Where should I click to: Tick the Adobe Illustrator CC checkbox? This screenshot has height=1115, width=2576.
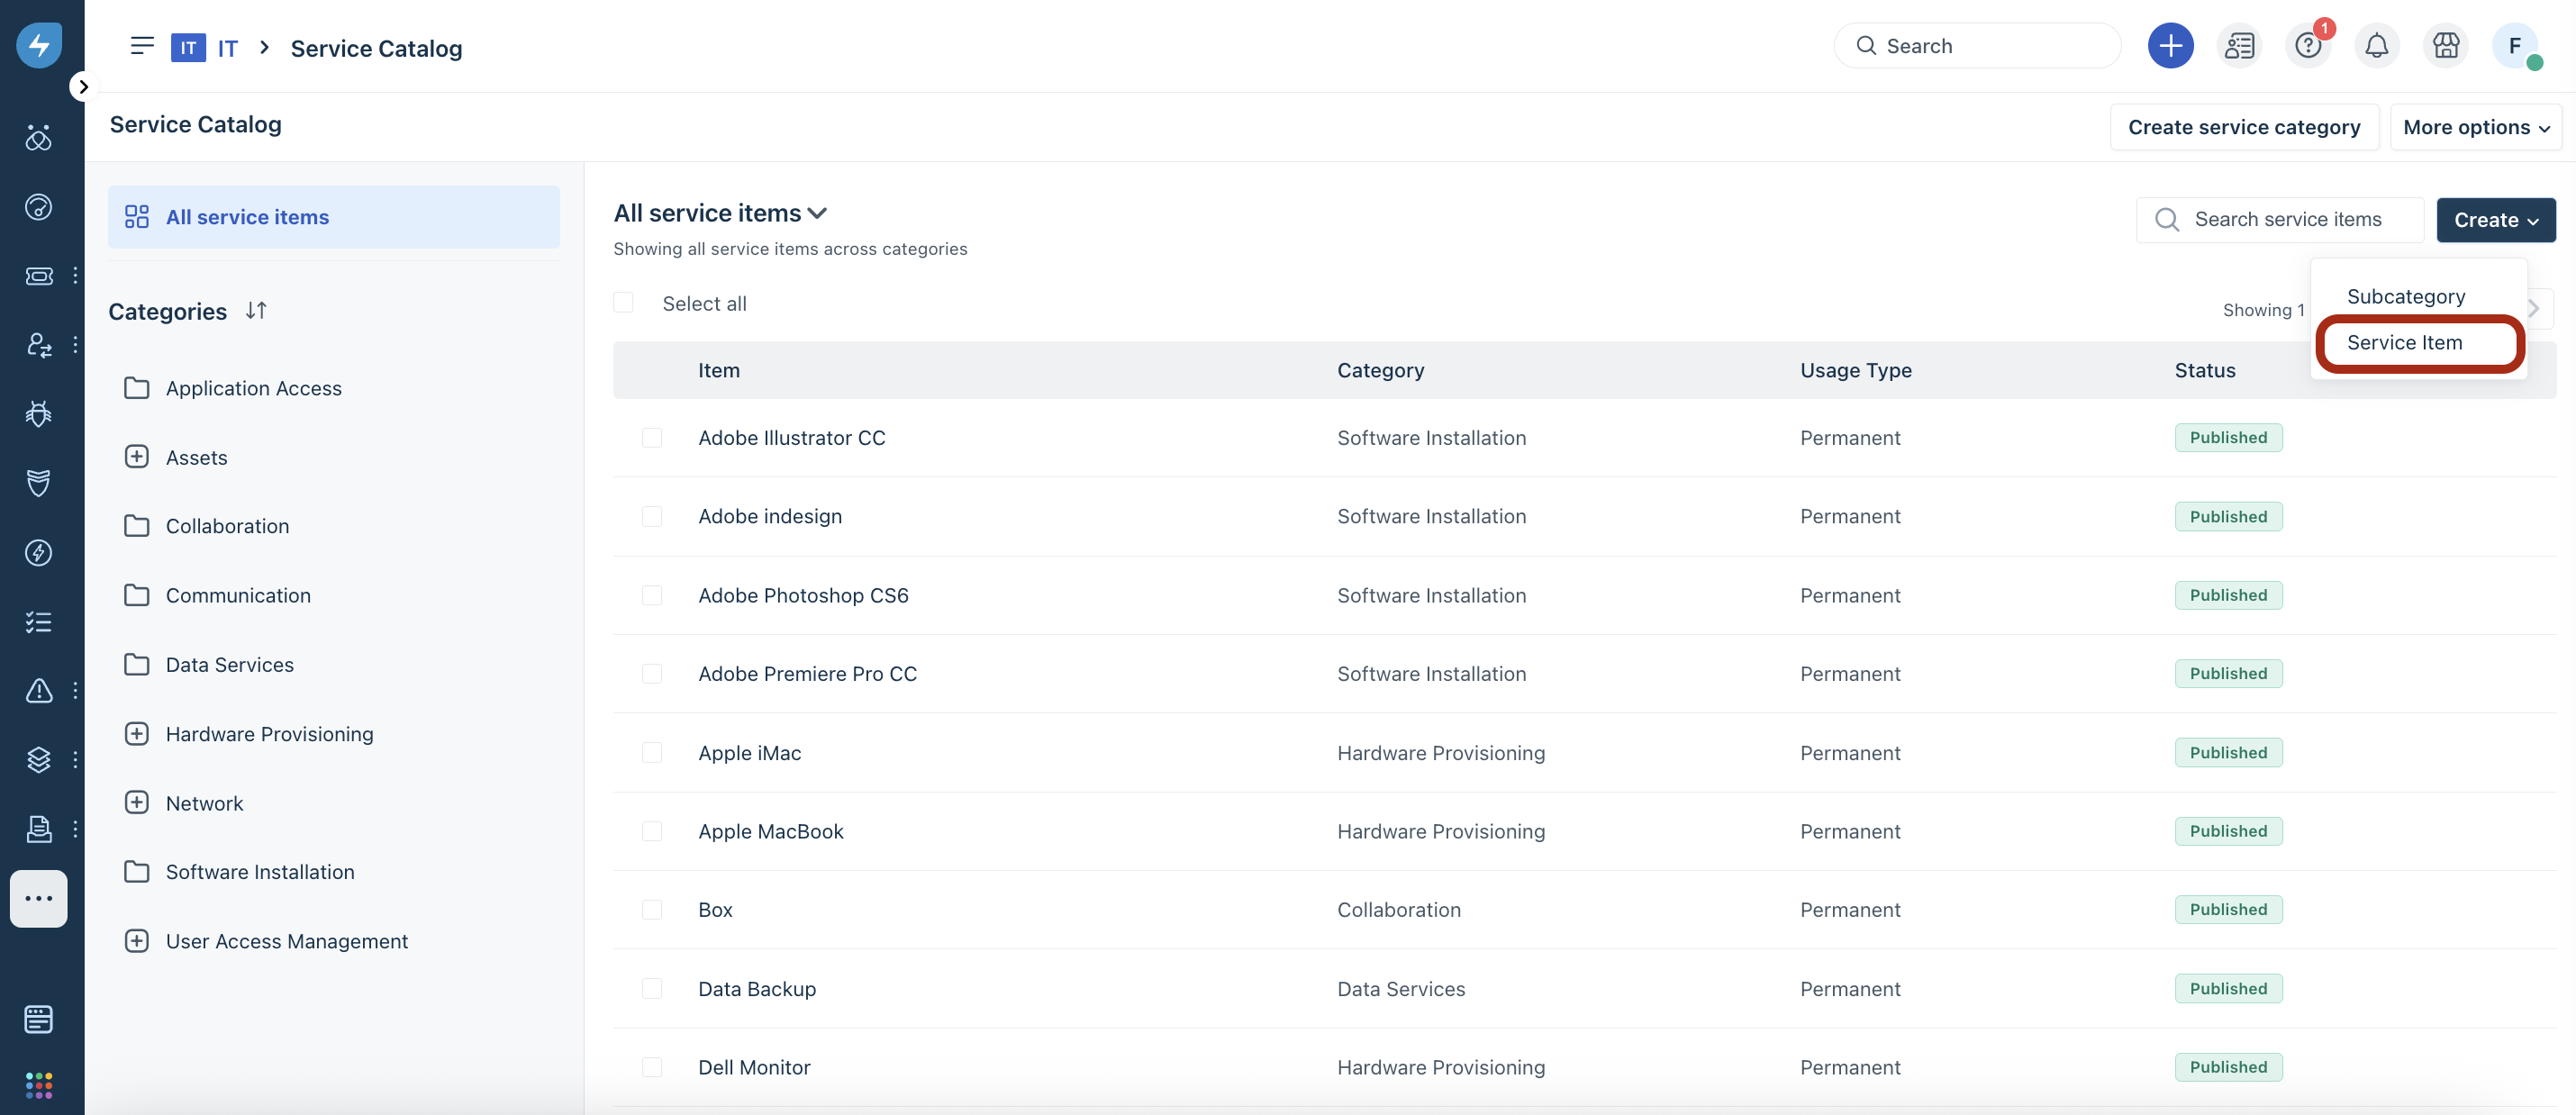click(652, 438)
